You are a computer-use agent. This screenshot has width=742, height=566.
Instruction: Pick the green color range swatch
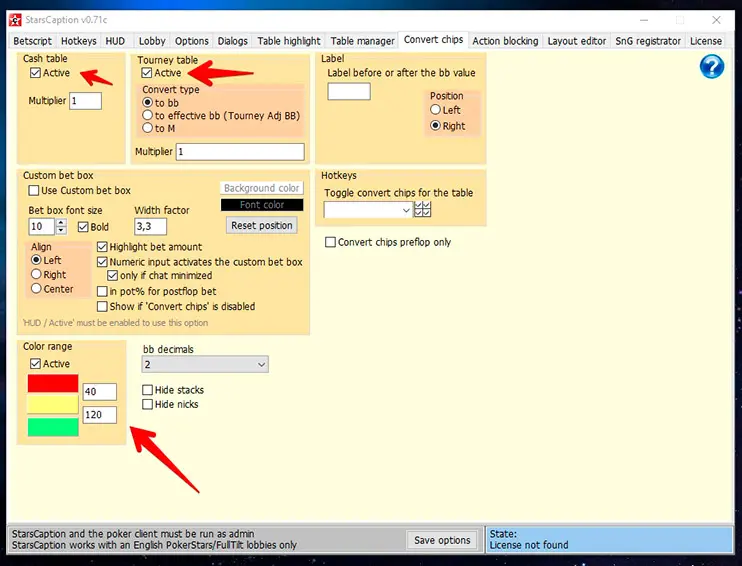tap(53, 427)
